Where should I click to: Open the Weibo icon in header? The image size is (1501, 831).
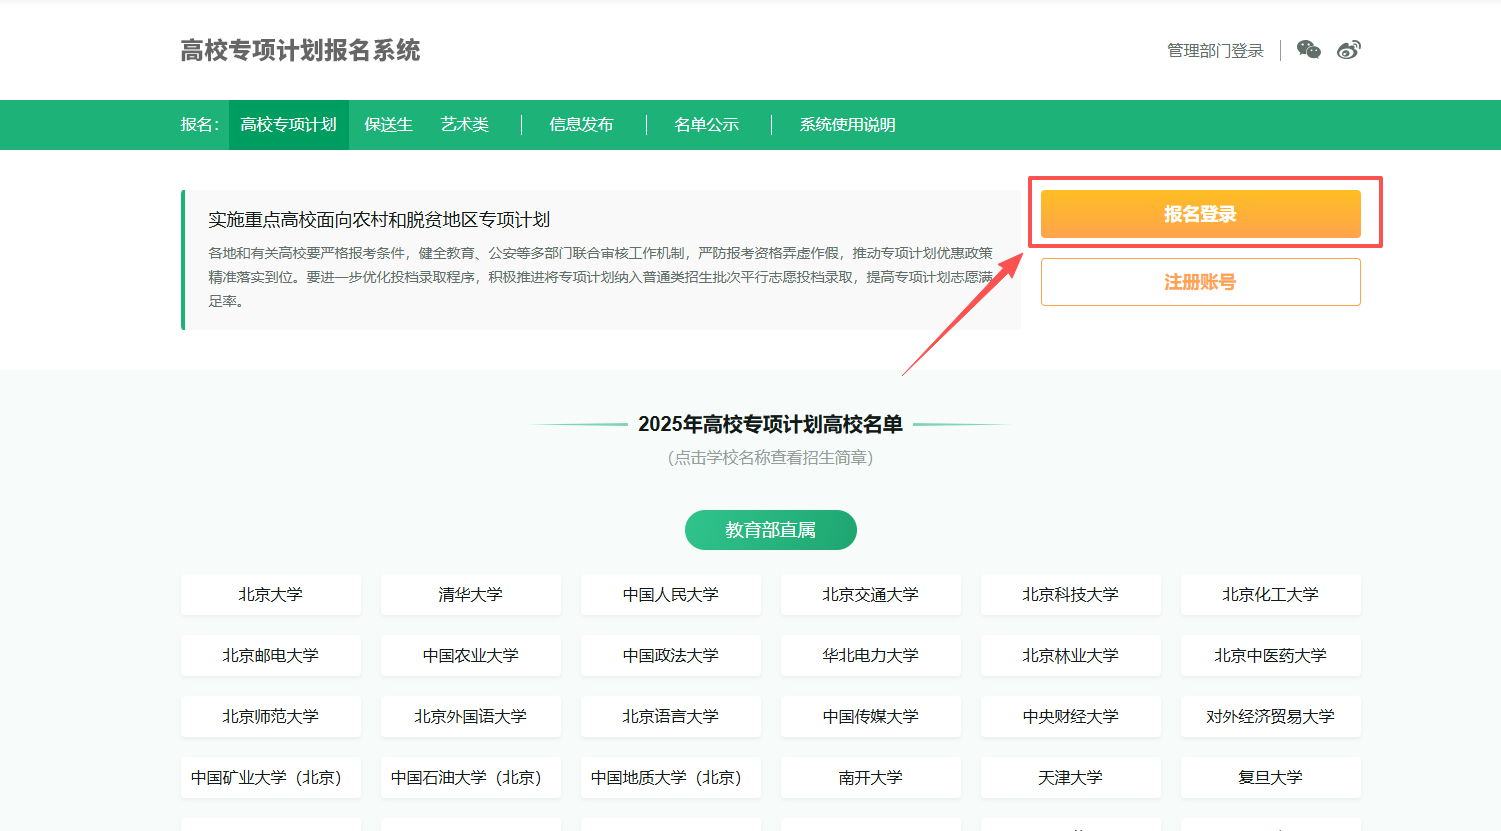pyautogui.click(x=1348, y=50)
